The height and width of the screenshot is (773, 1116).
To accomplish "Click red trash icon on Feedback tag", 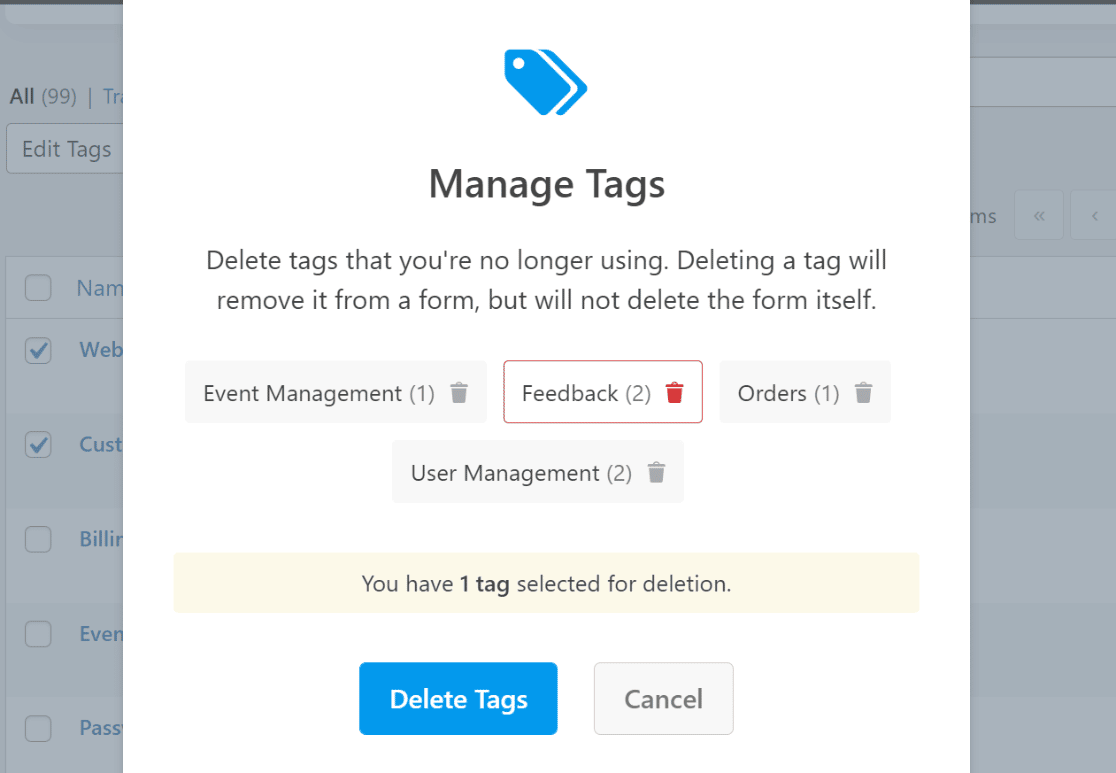I will click(675, 393).
